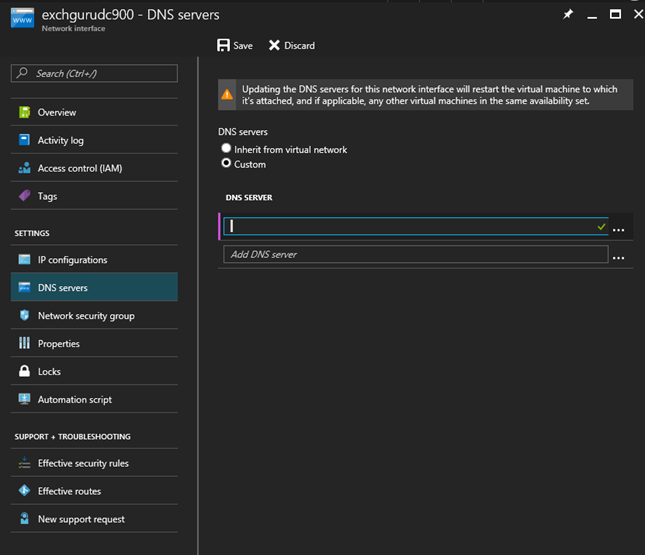The height and width of the screenshot is (555, 645).
Task: Click the active DNS server input field
Action: tap(415, 226)
